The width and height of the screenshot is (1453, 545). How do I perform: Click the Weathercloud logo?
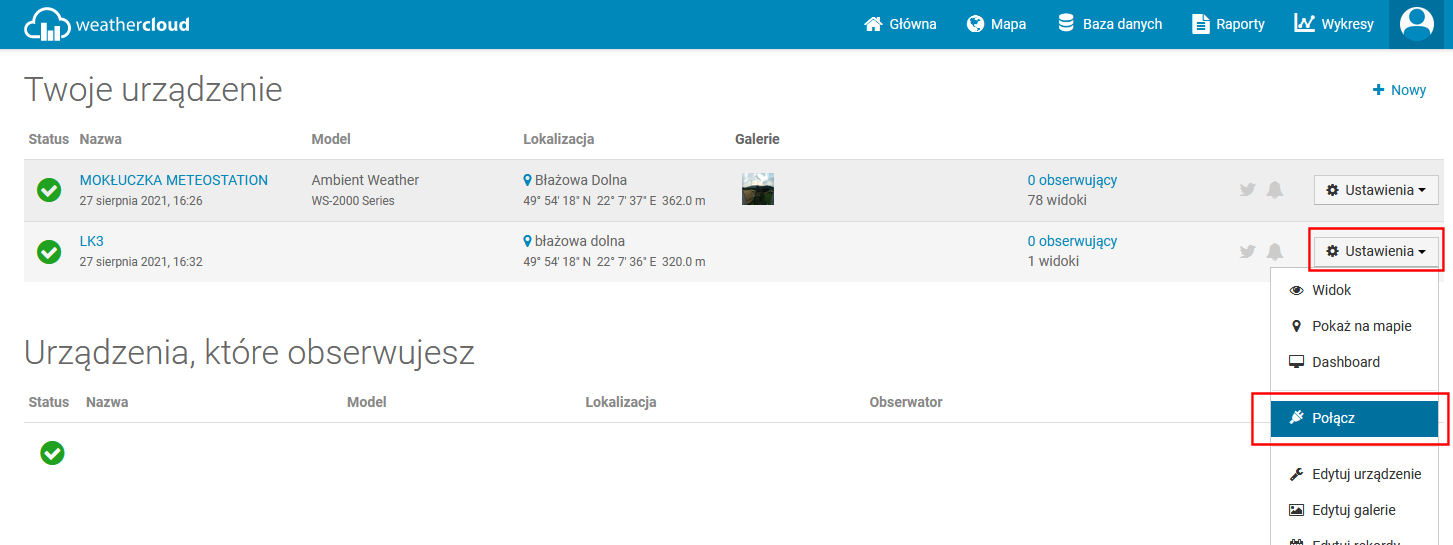pyautogui.click(x=107, y=24)
